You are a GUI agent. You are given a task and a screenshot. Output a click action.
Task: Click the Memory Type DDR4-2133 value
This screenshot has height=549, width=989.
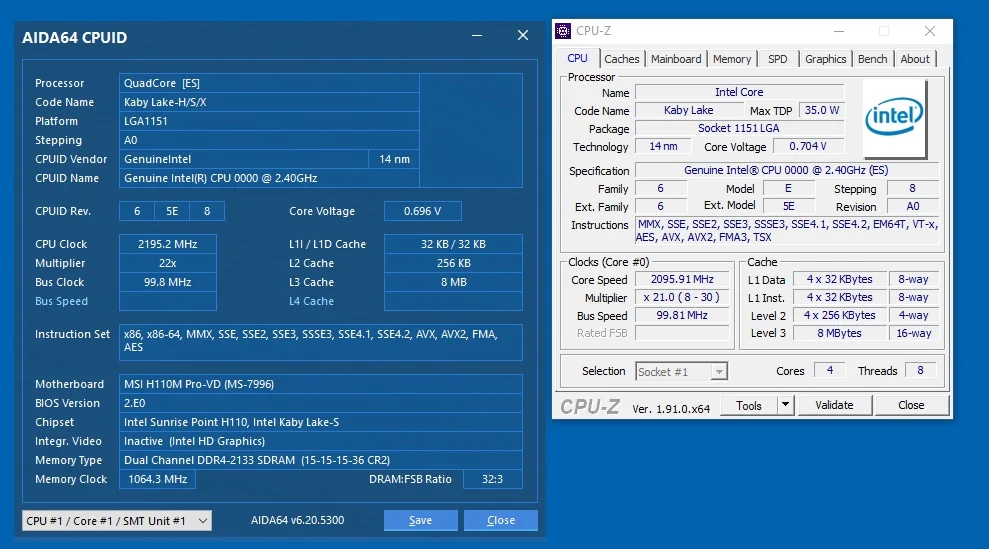point(321,460)
